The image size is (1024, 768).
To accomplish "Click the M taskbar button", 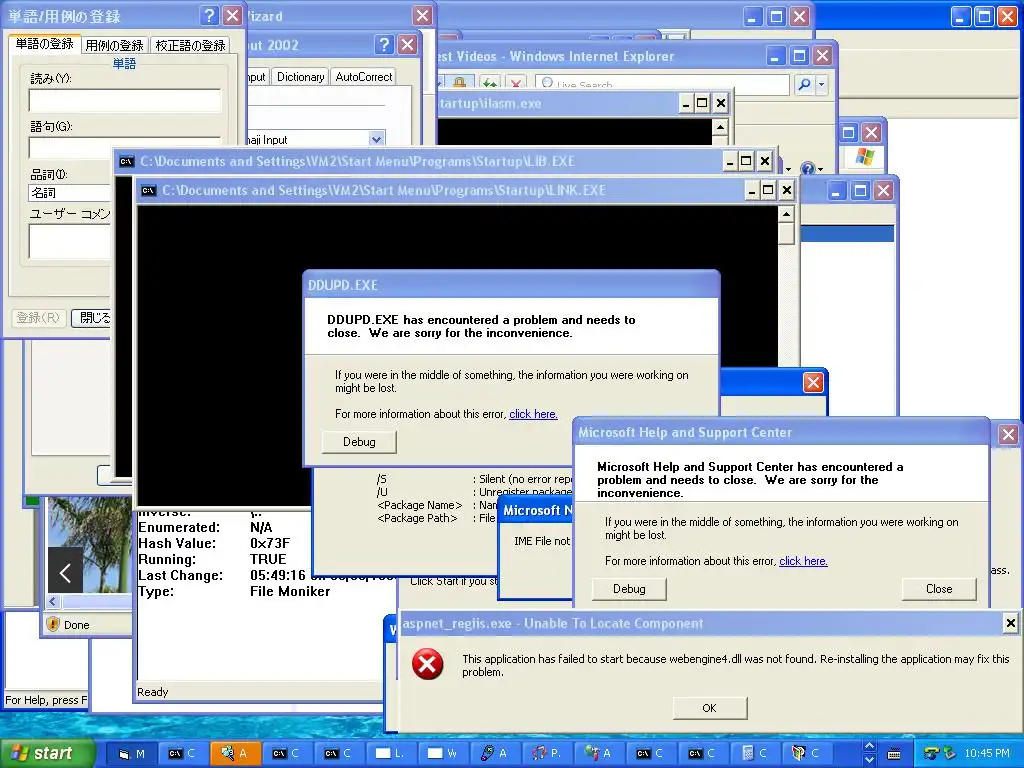I will click(131, 754).
